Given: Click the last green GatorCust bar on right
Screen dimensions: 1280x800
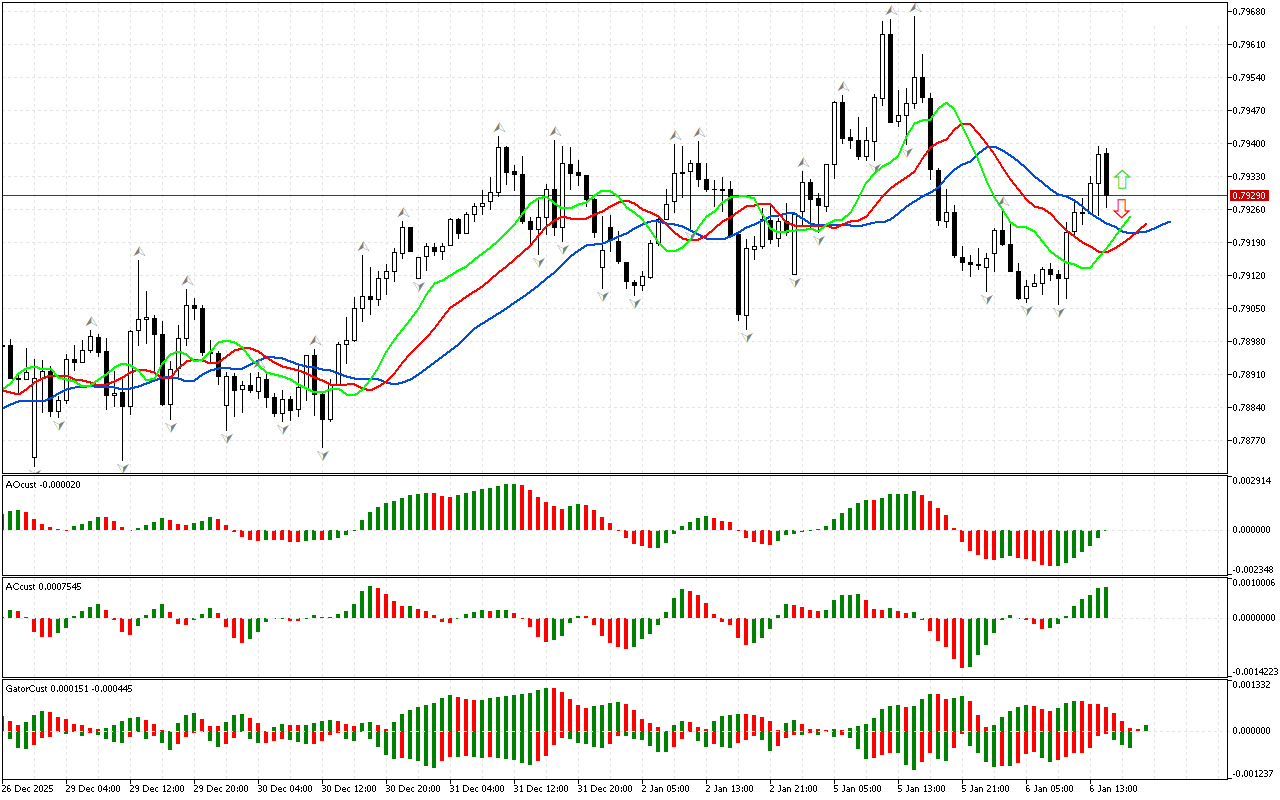Looking at the screenshot, I should tap(1146, 727).
